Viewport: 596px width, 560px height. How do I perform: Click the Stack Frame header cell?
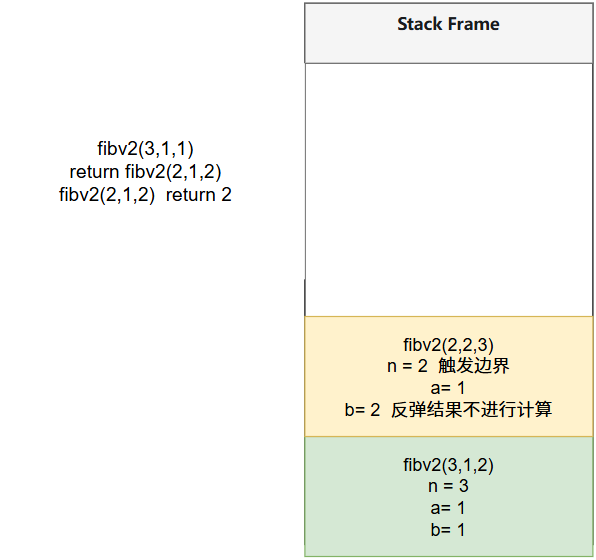449,33
